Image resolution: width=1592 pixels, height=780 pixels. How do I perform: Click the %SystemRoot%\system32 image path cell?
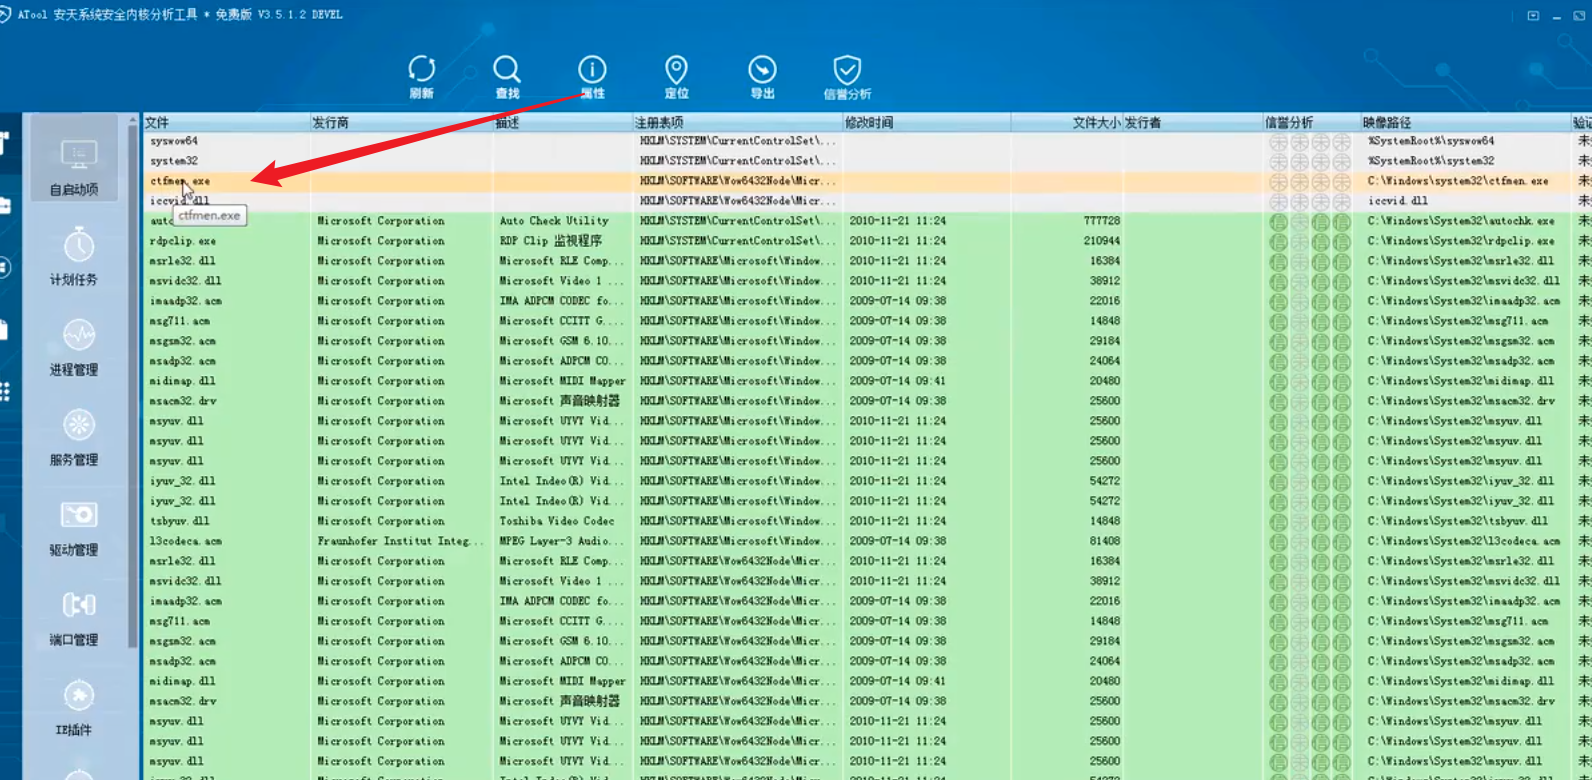[1431, 161]
